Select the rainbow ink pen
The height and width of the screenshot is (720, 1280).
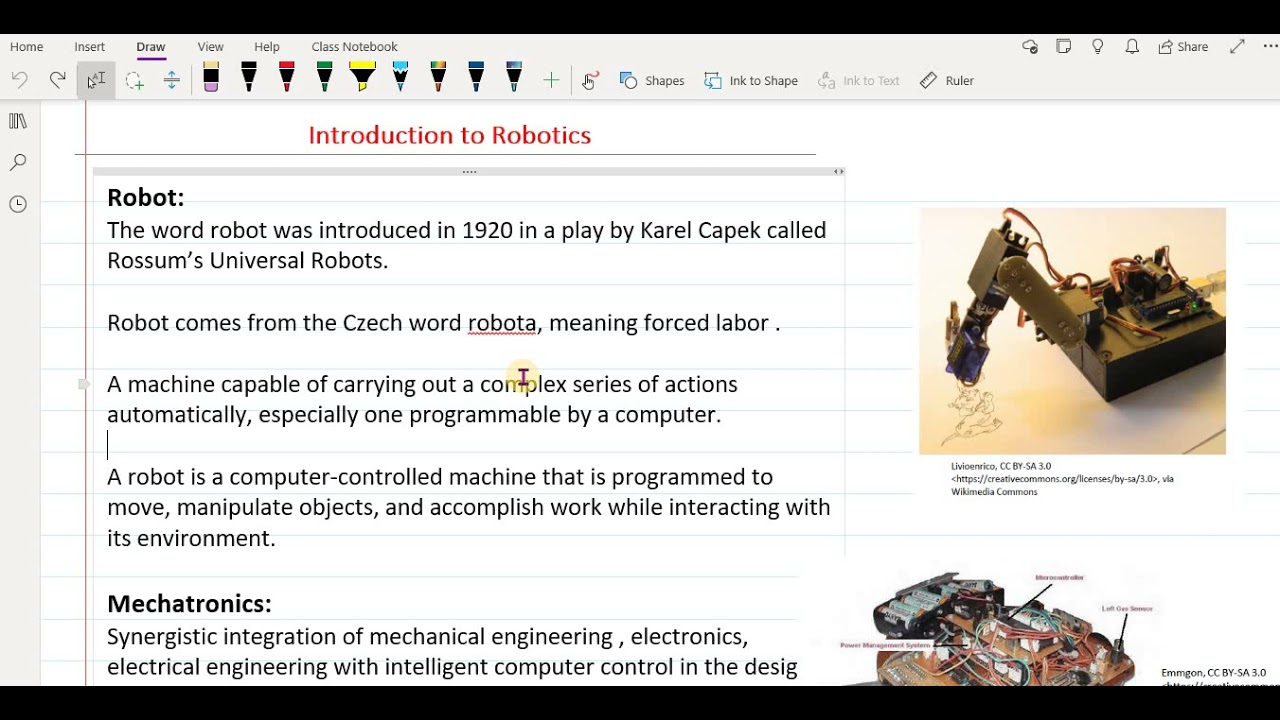438,78
